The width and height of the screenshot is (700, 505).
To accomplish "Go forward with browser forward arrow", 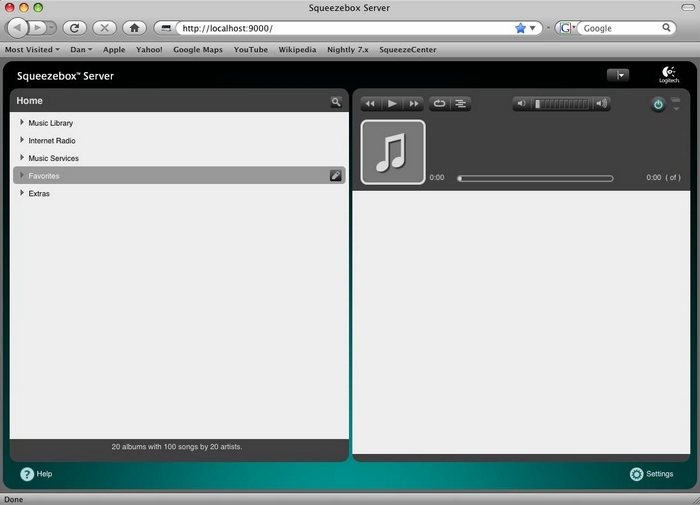I will (x=38, y=28).
